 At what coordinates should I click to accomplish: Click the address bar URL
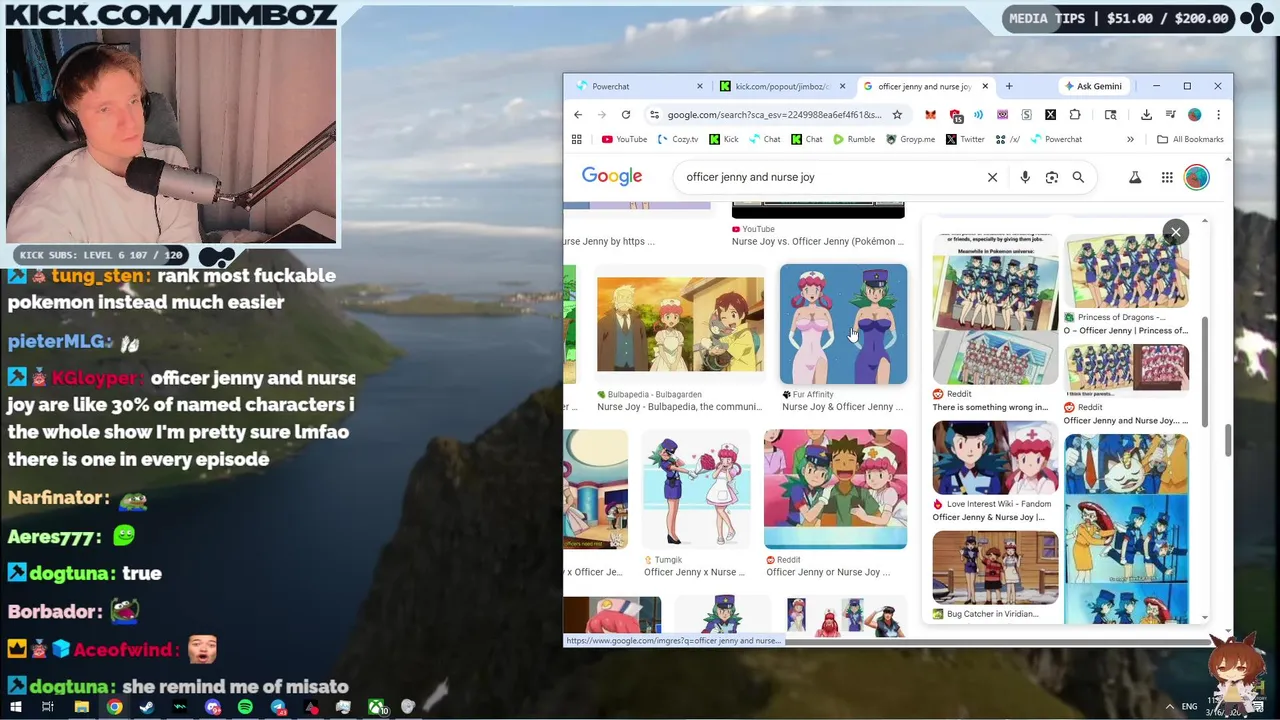click(774, 115)
